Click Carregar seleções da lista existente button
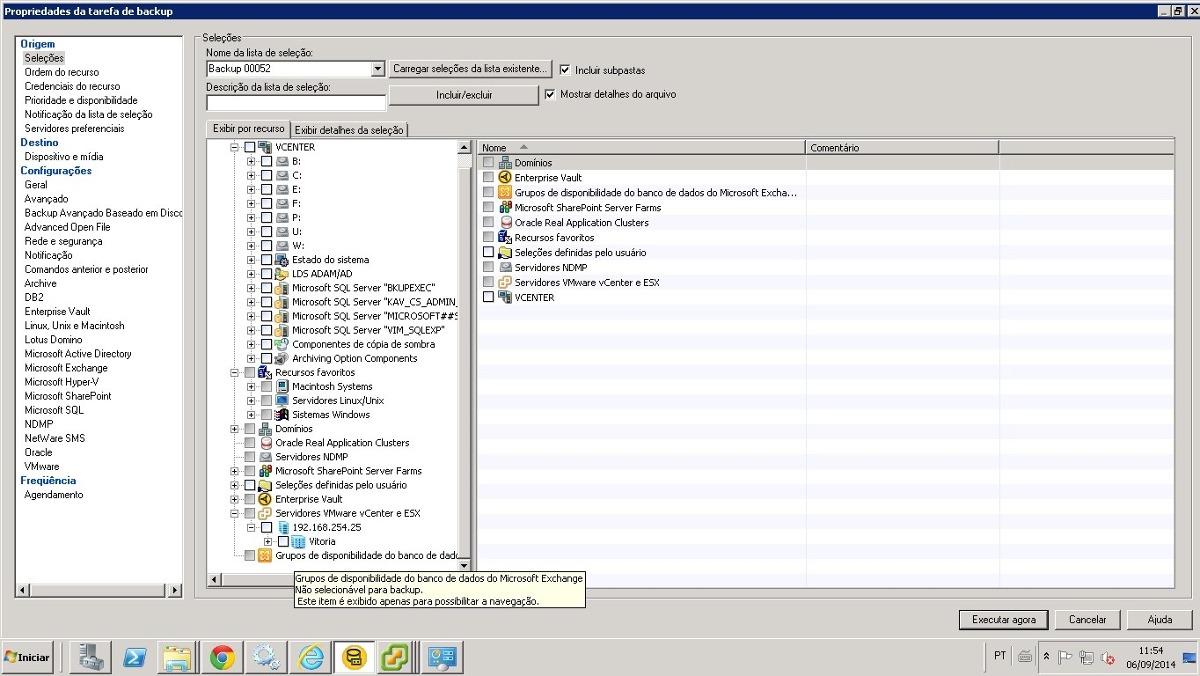The width and height of the screenshot is (1200, 676). click(470, 69)
